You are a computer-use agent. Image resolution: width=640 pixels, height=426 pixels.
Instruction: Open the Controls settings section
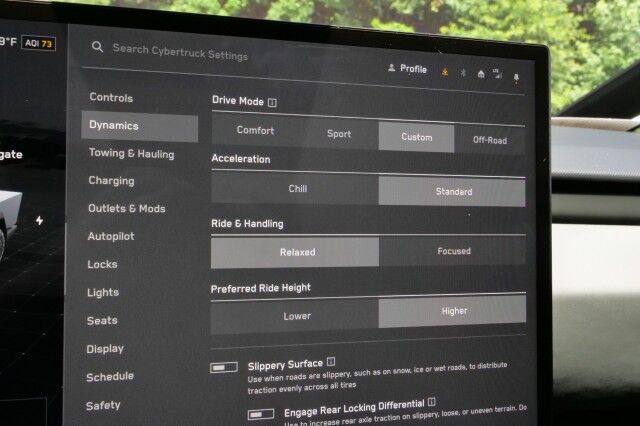[111, 98]
